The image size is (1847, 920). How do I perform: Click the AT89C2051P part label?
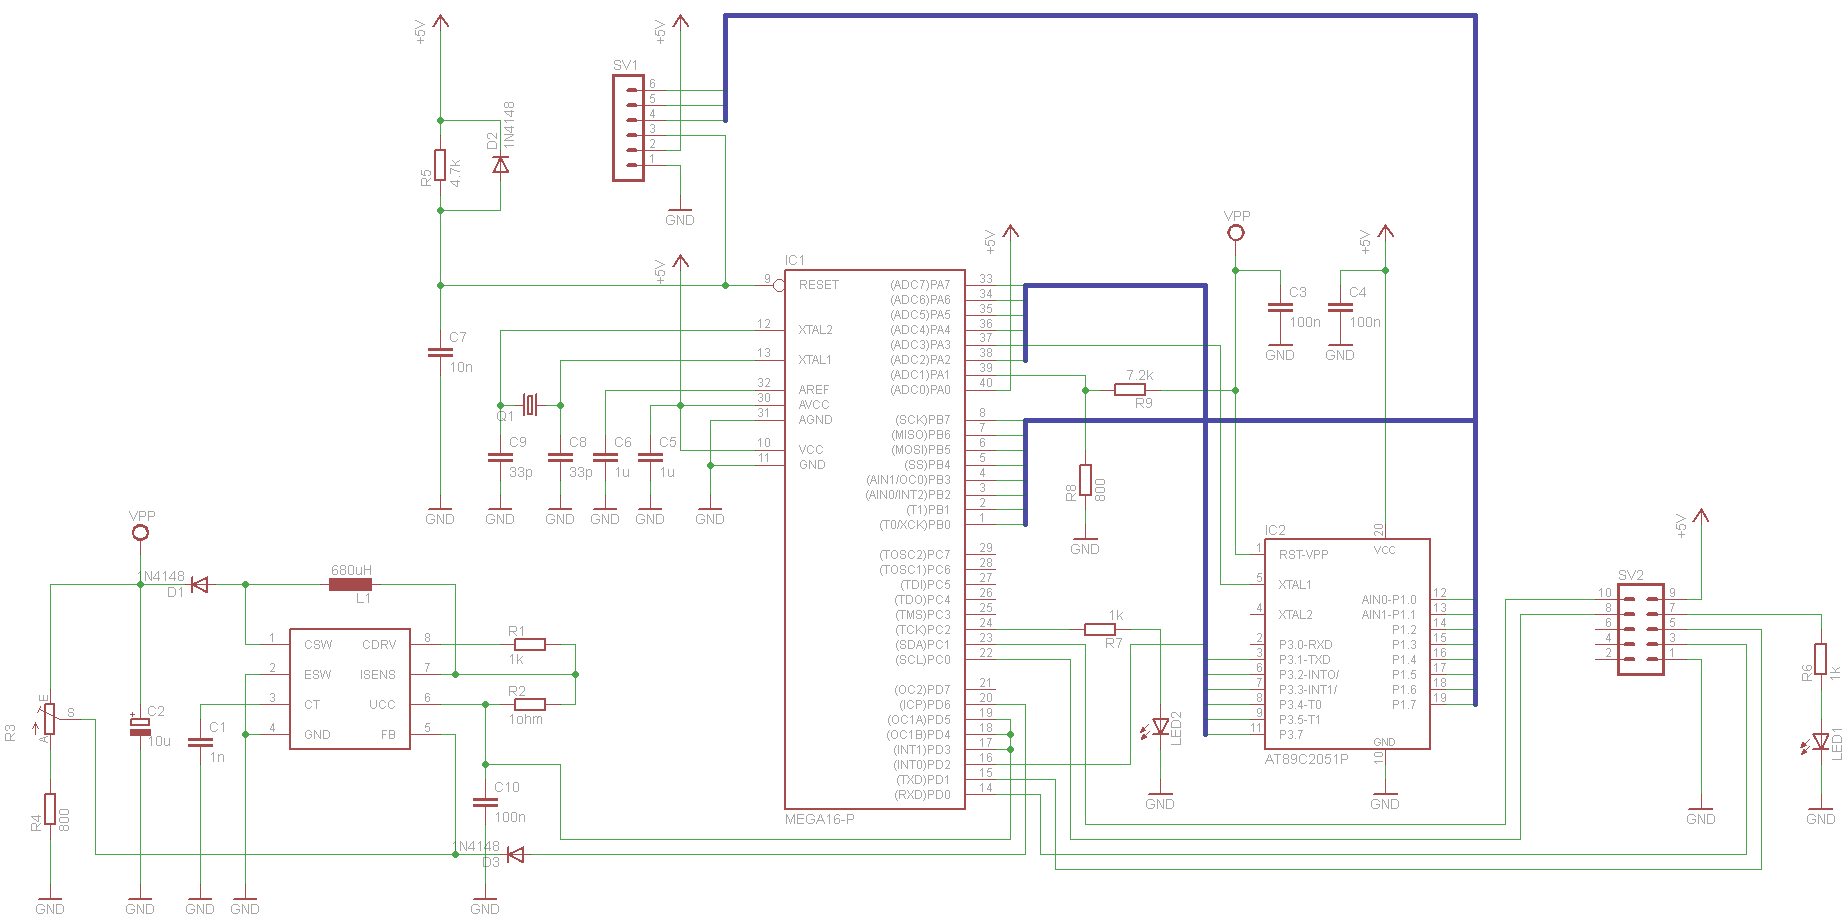[1306, 759]
